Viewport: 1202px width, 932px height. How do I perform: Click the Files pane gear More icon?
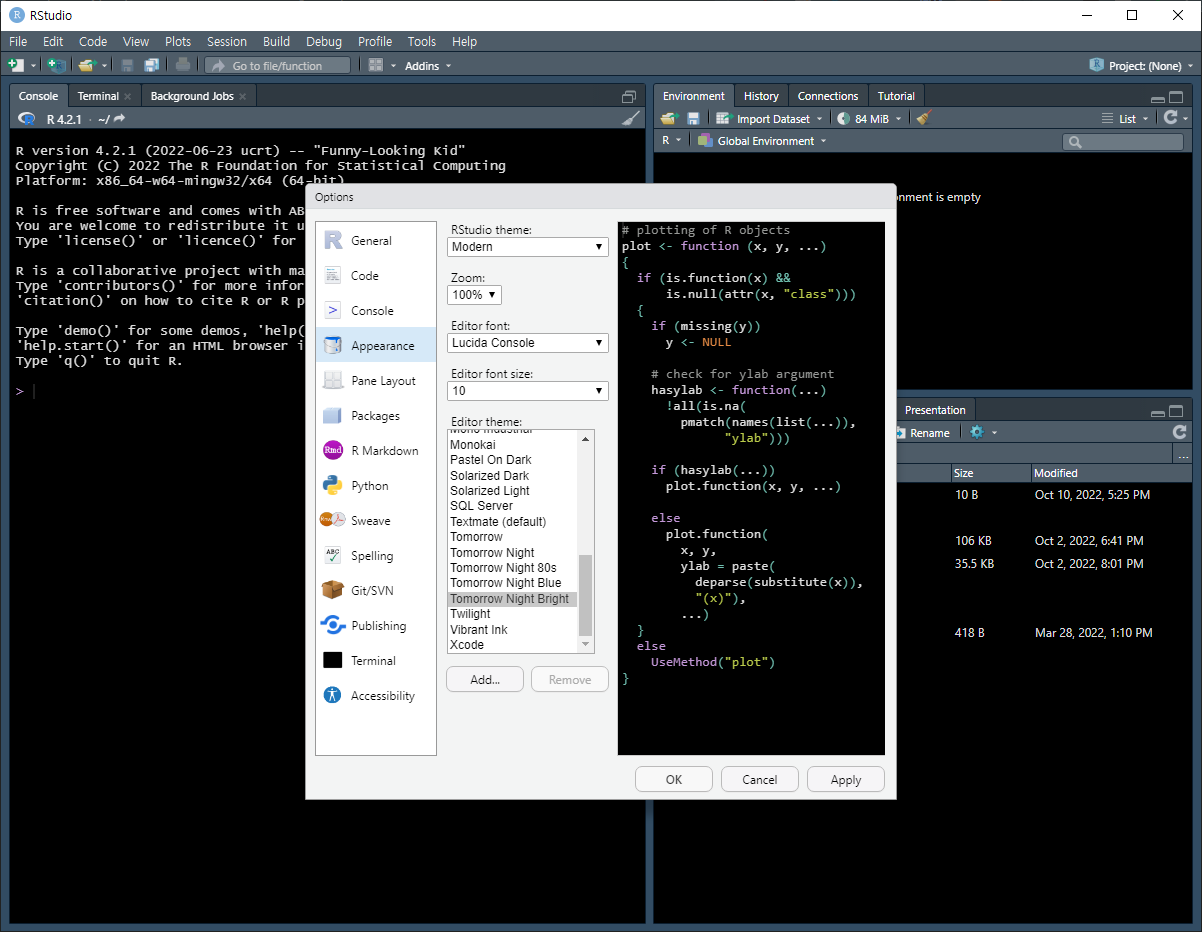(x=977, y=432)
